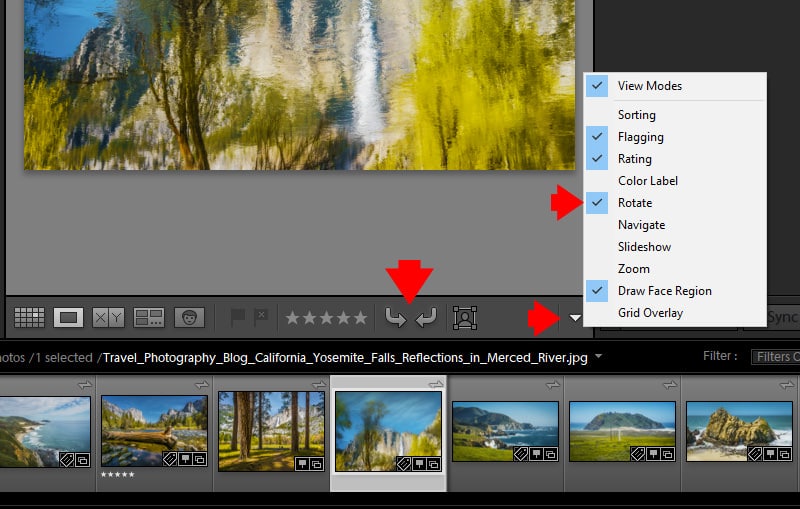The image size is (800, 509).
Task: Switch to Loupe view mode
Action: [68, 318]
